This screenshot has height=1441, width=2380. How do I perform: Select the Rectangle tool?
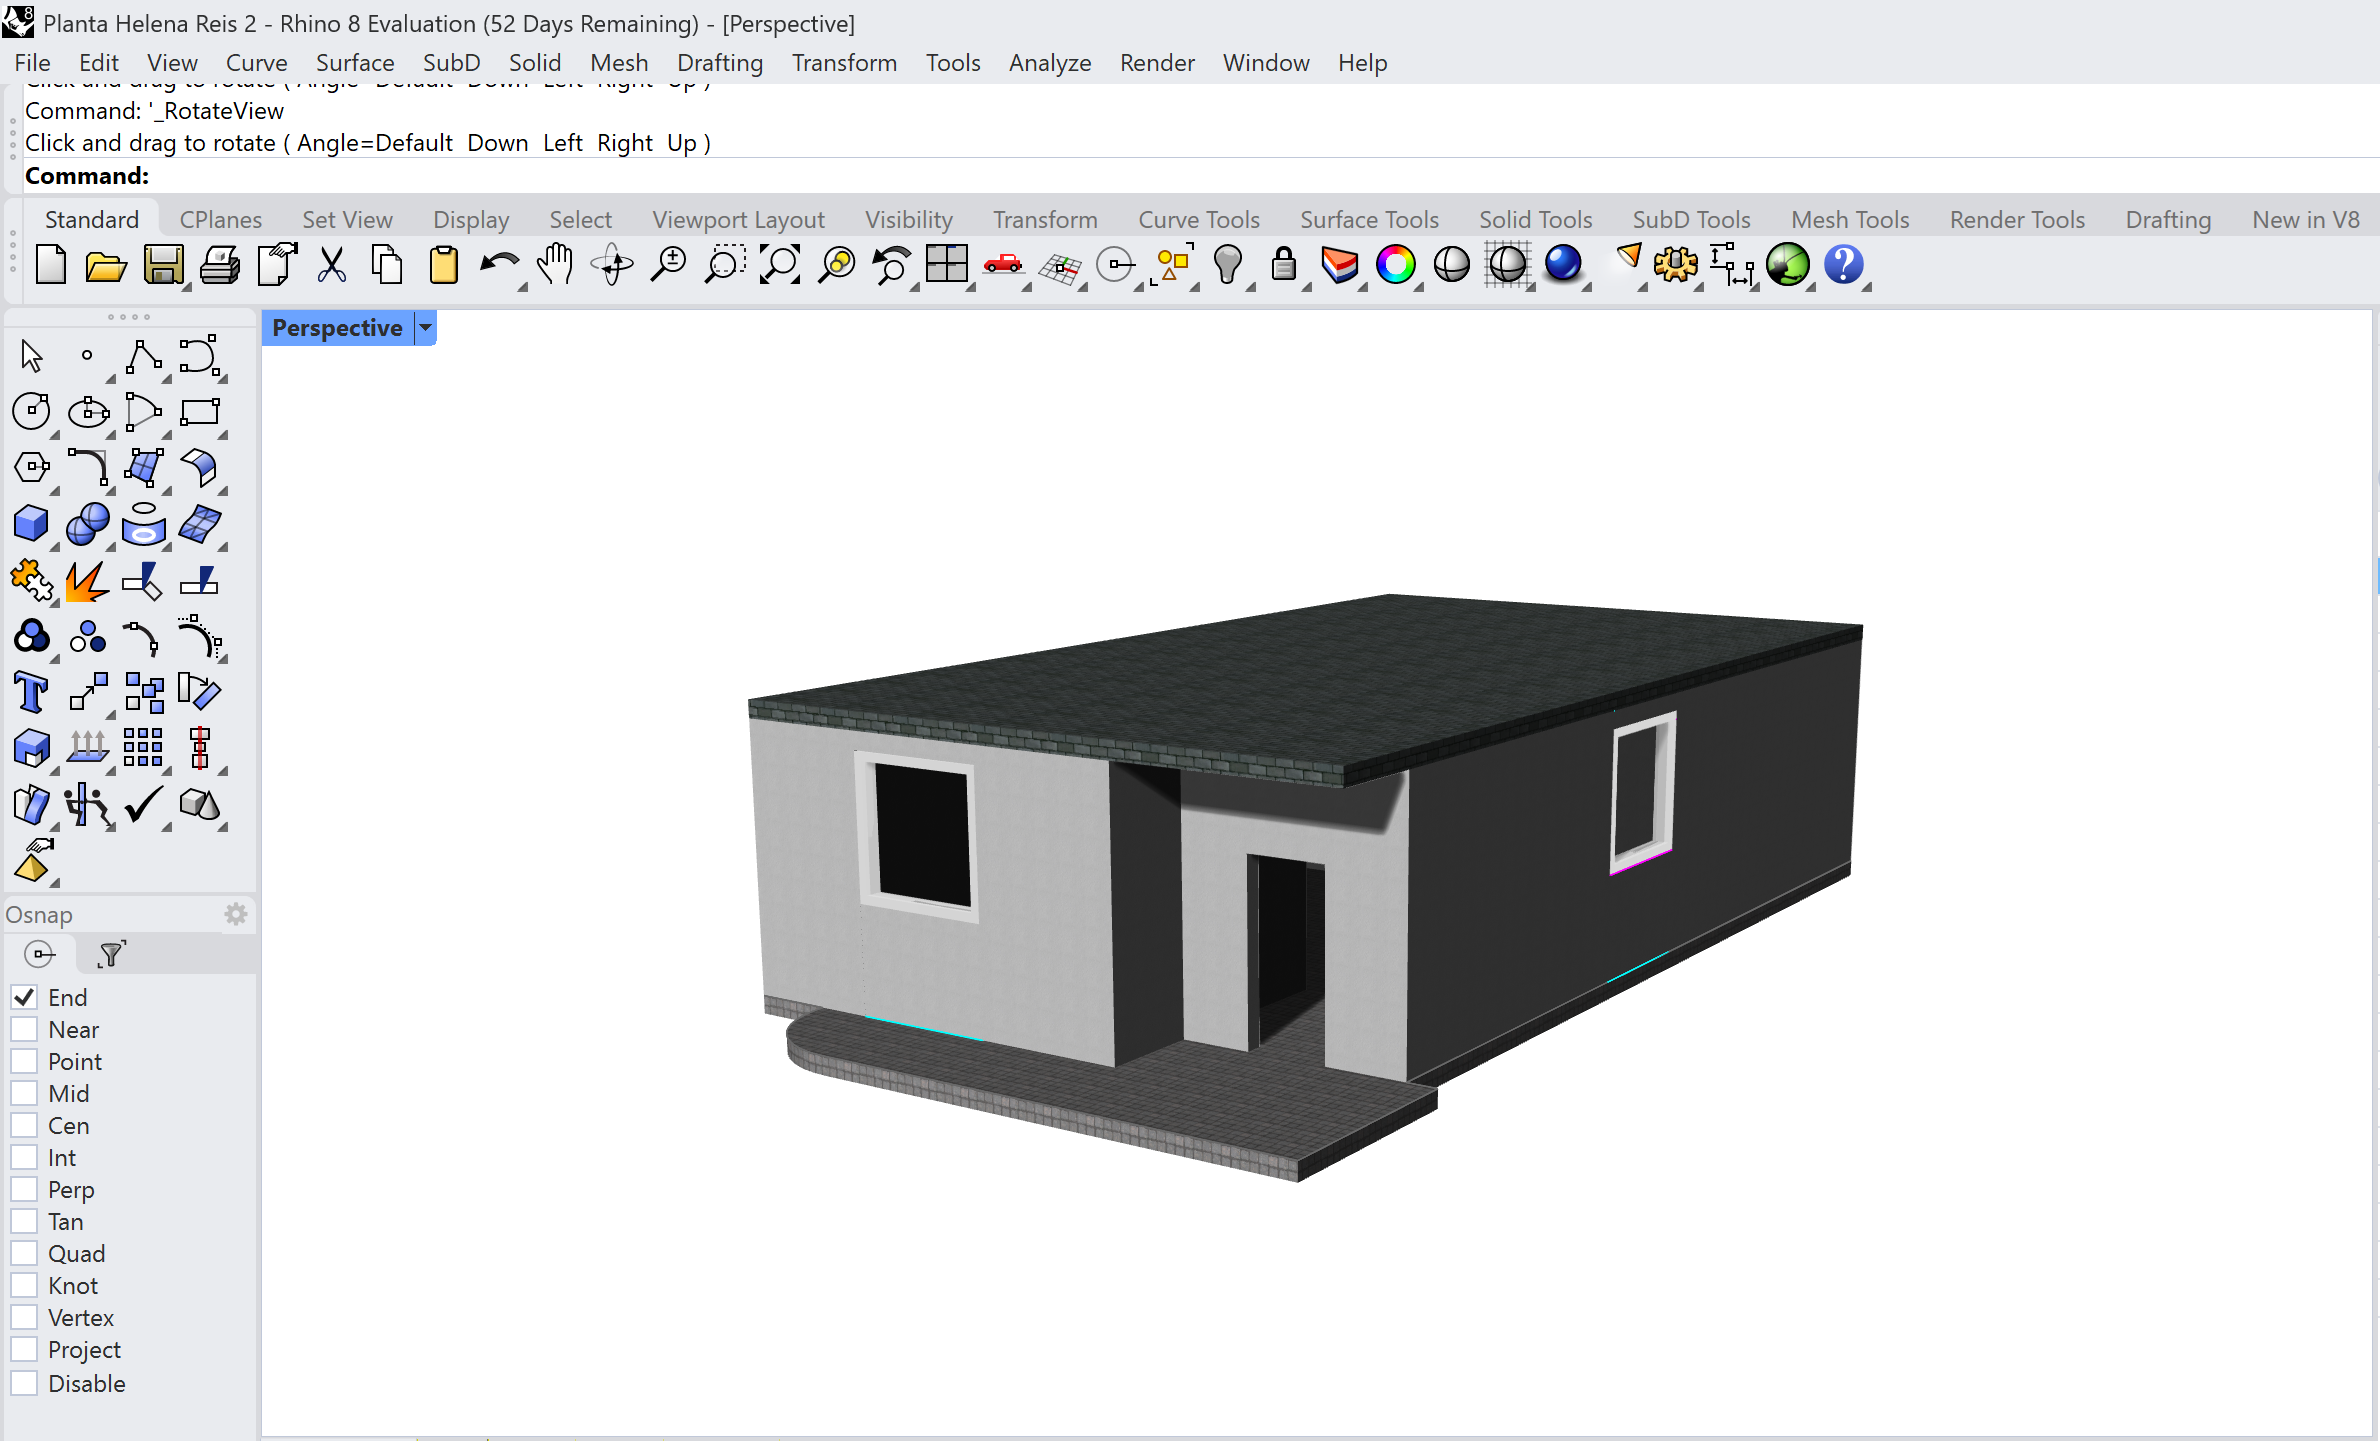200,412
